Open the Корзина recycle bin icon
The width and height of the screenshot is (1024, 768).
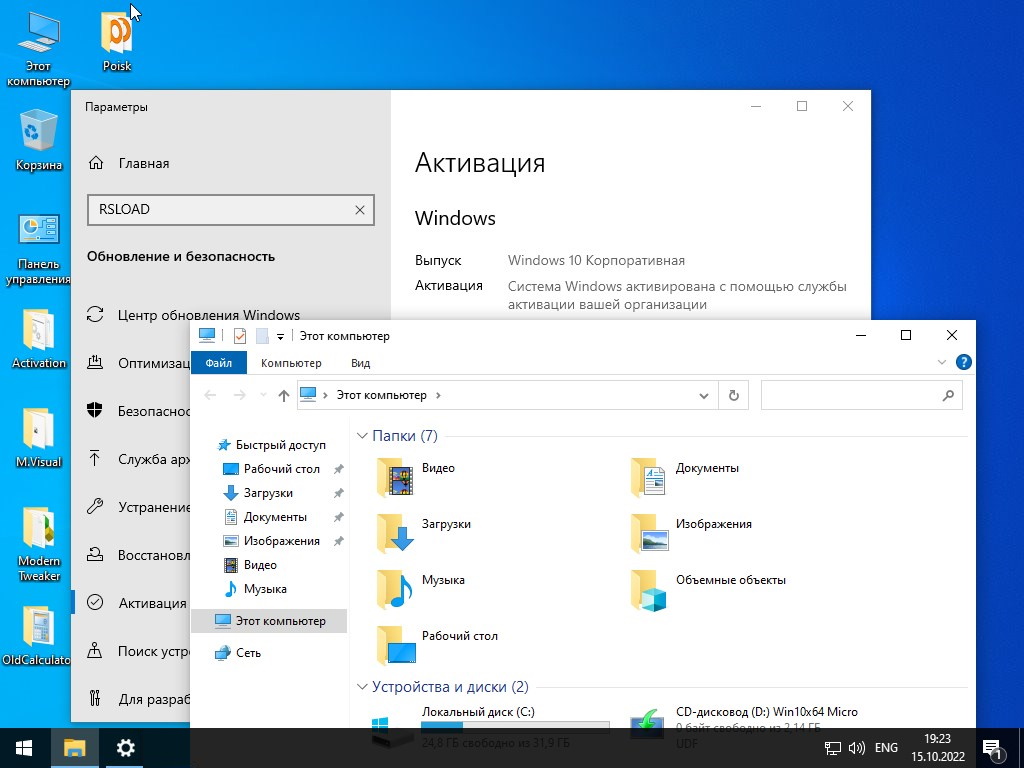coord(39,140)
